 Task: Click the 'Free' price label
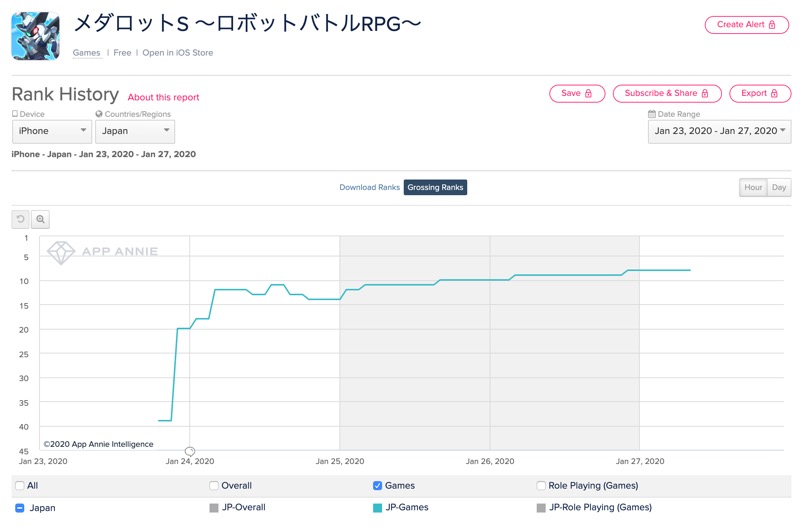point(122,53)
